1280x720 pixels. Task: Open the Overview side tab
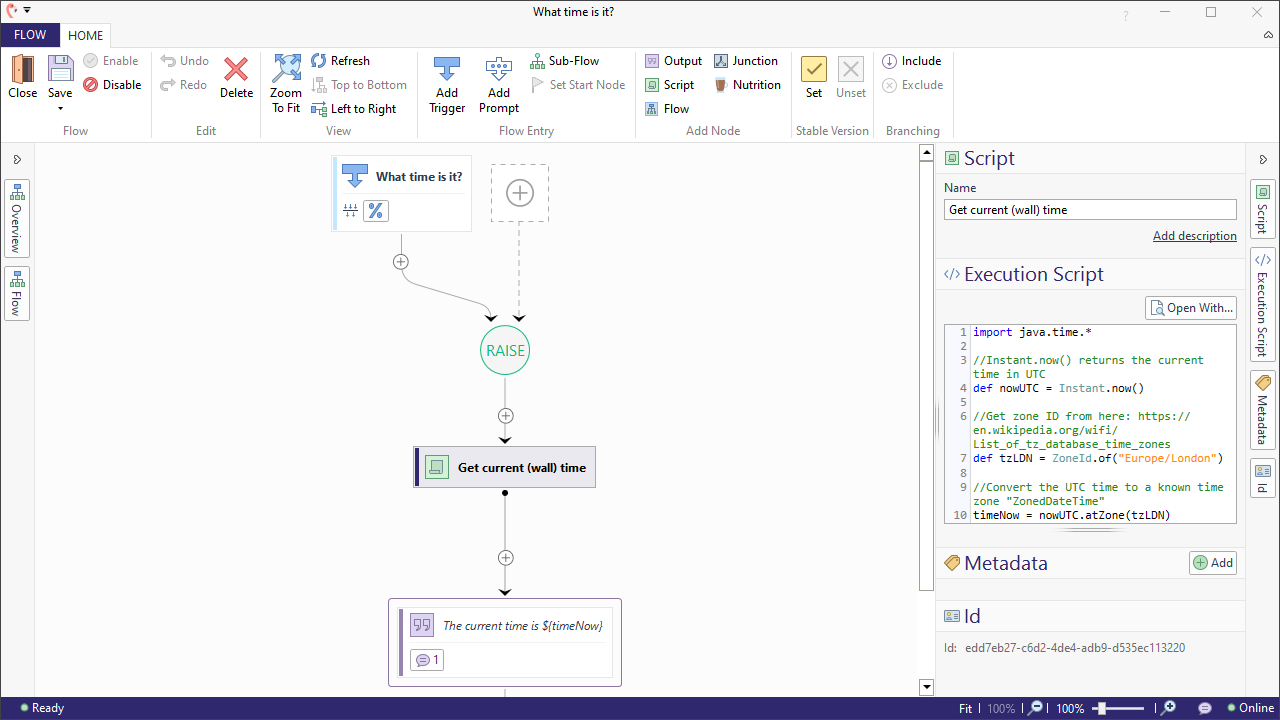point(17,218)
